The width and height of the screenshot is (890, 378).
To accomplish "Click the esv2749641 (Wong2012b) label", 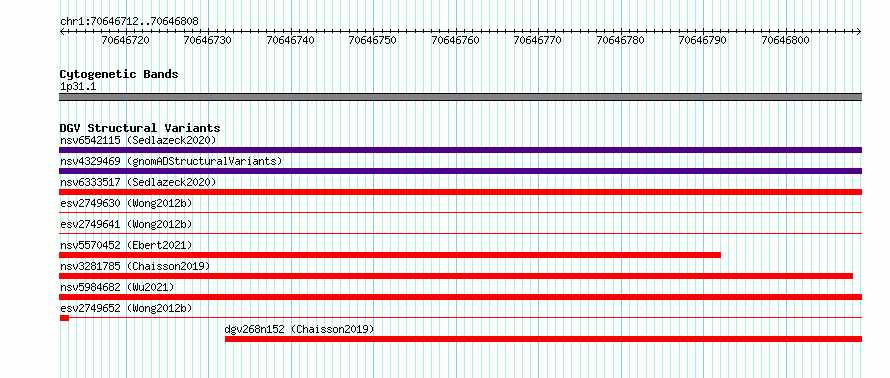I will (x=126, y=224).
